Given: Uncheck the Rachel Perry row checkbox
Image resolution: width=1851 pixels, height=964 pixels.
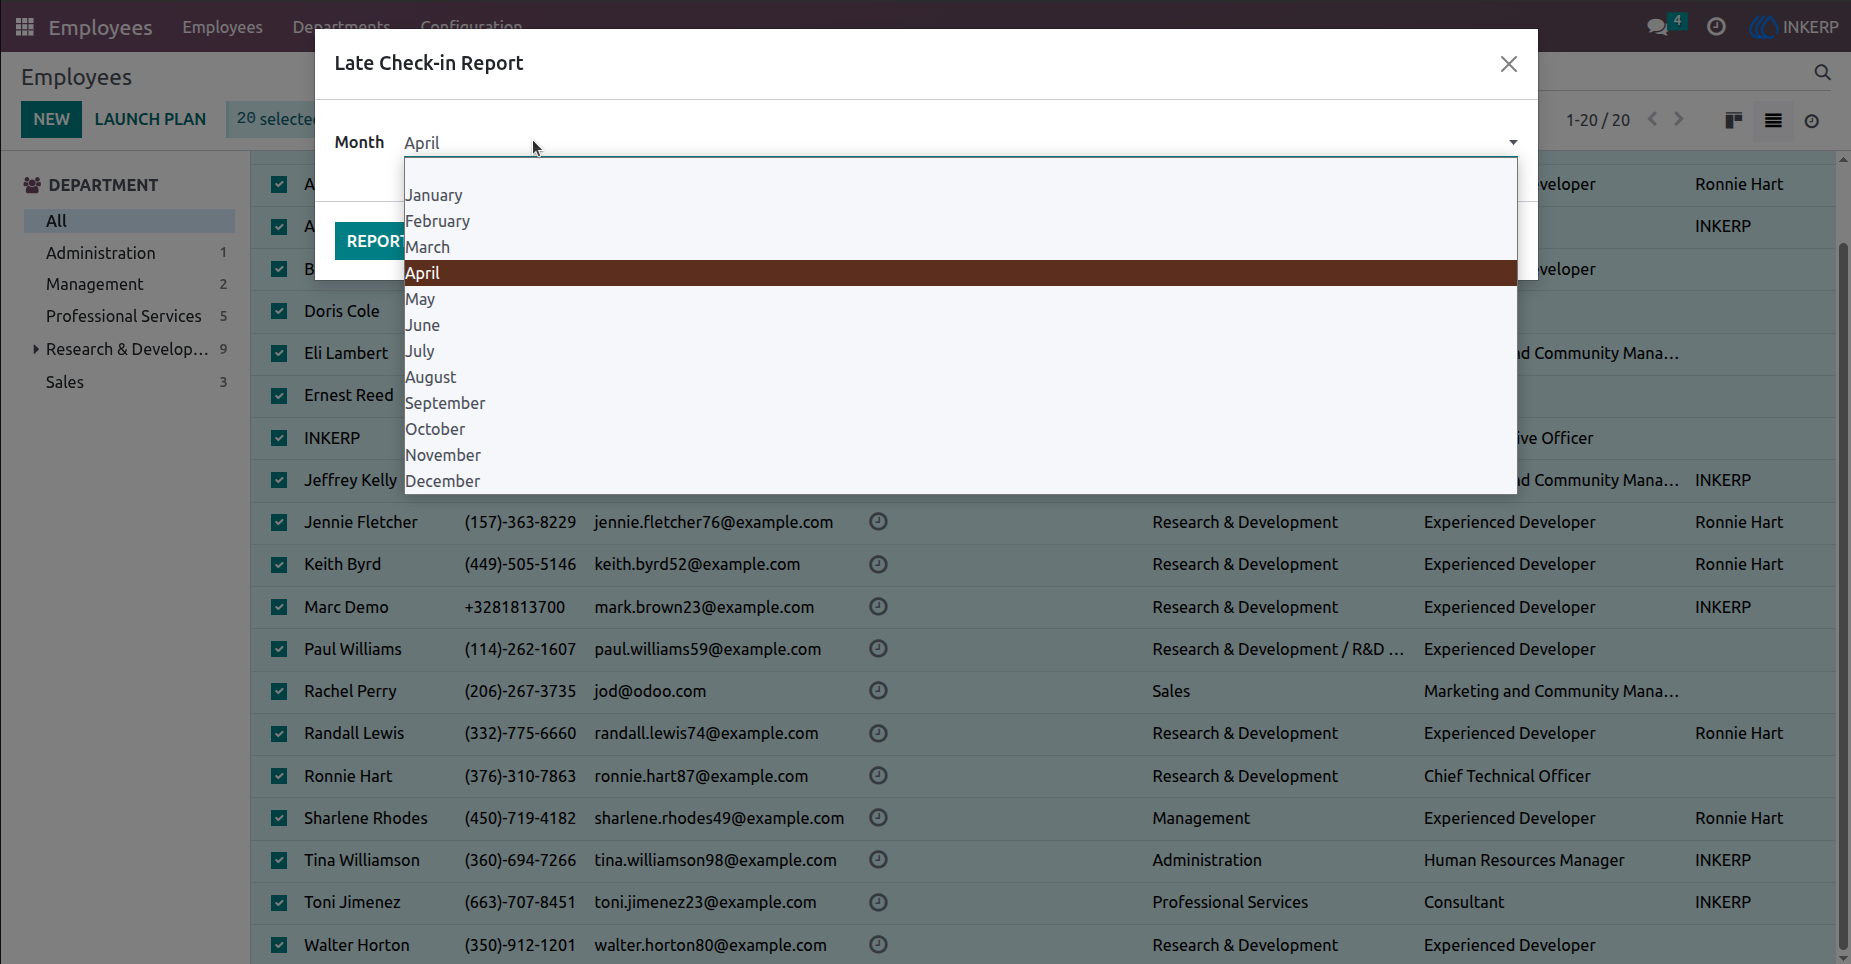Looking at the screenshot, I should [x=279, y=691].
